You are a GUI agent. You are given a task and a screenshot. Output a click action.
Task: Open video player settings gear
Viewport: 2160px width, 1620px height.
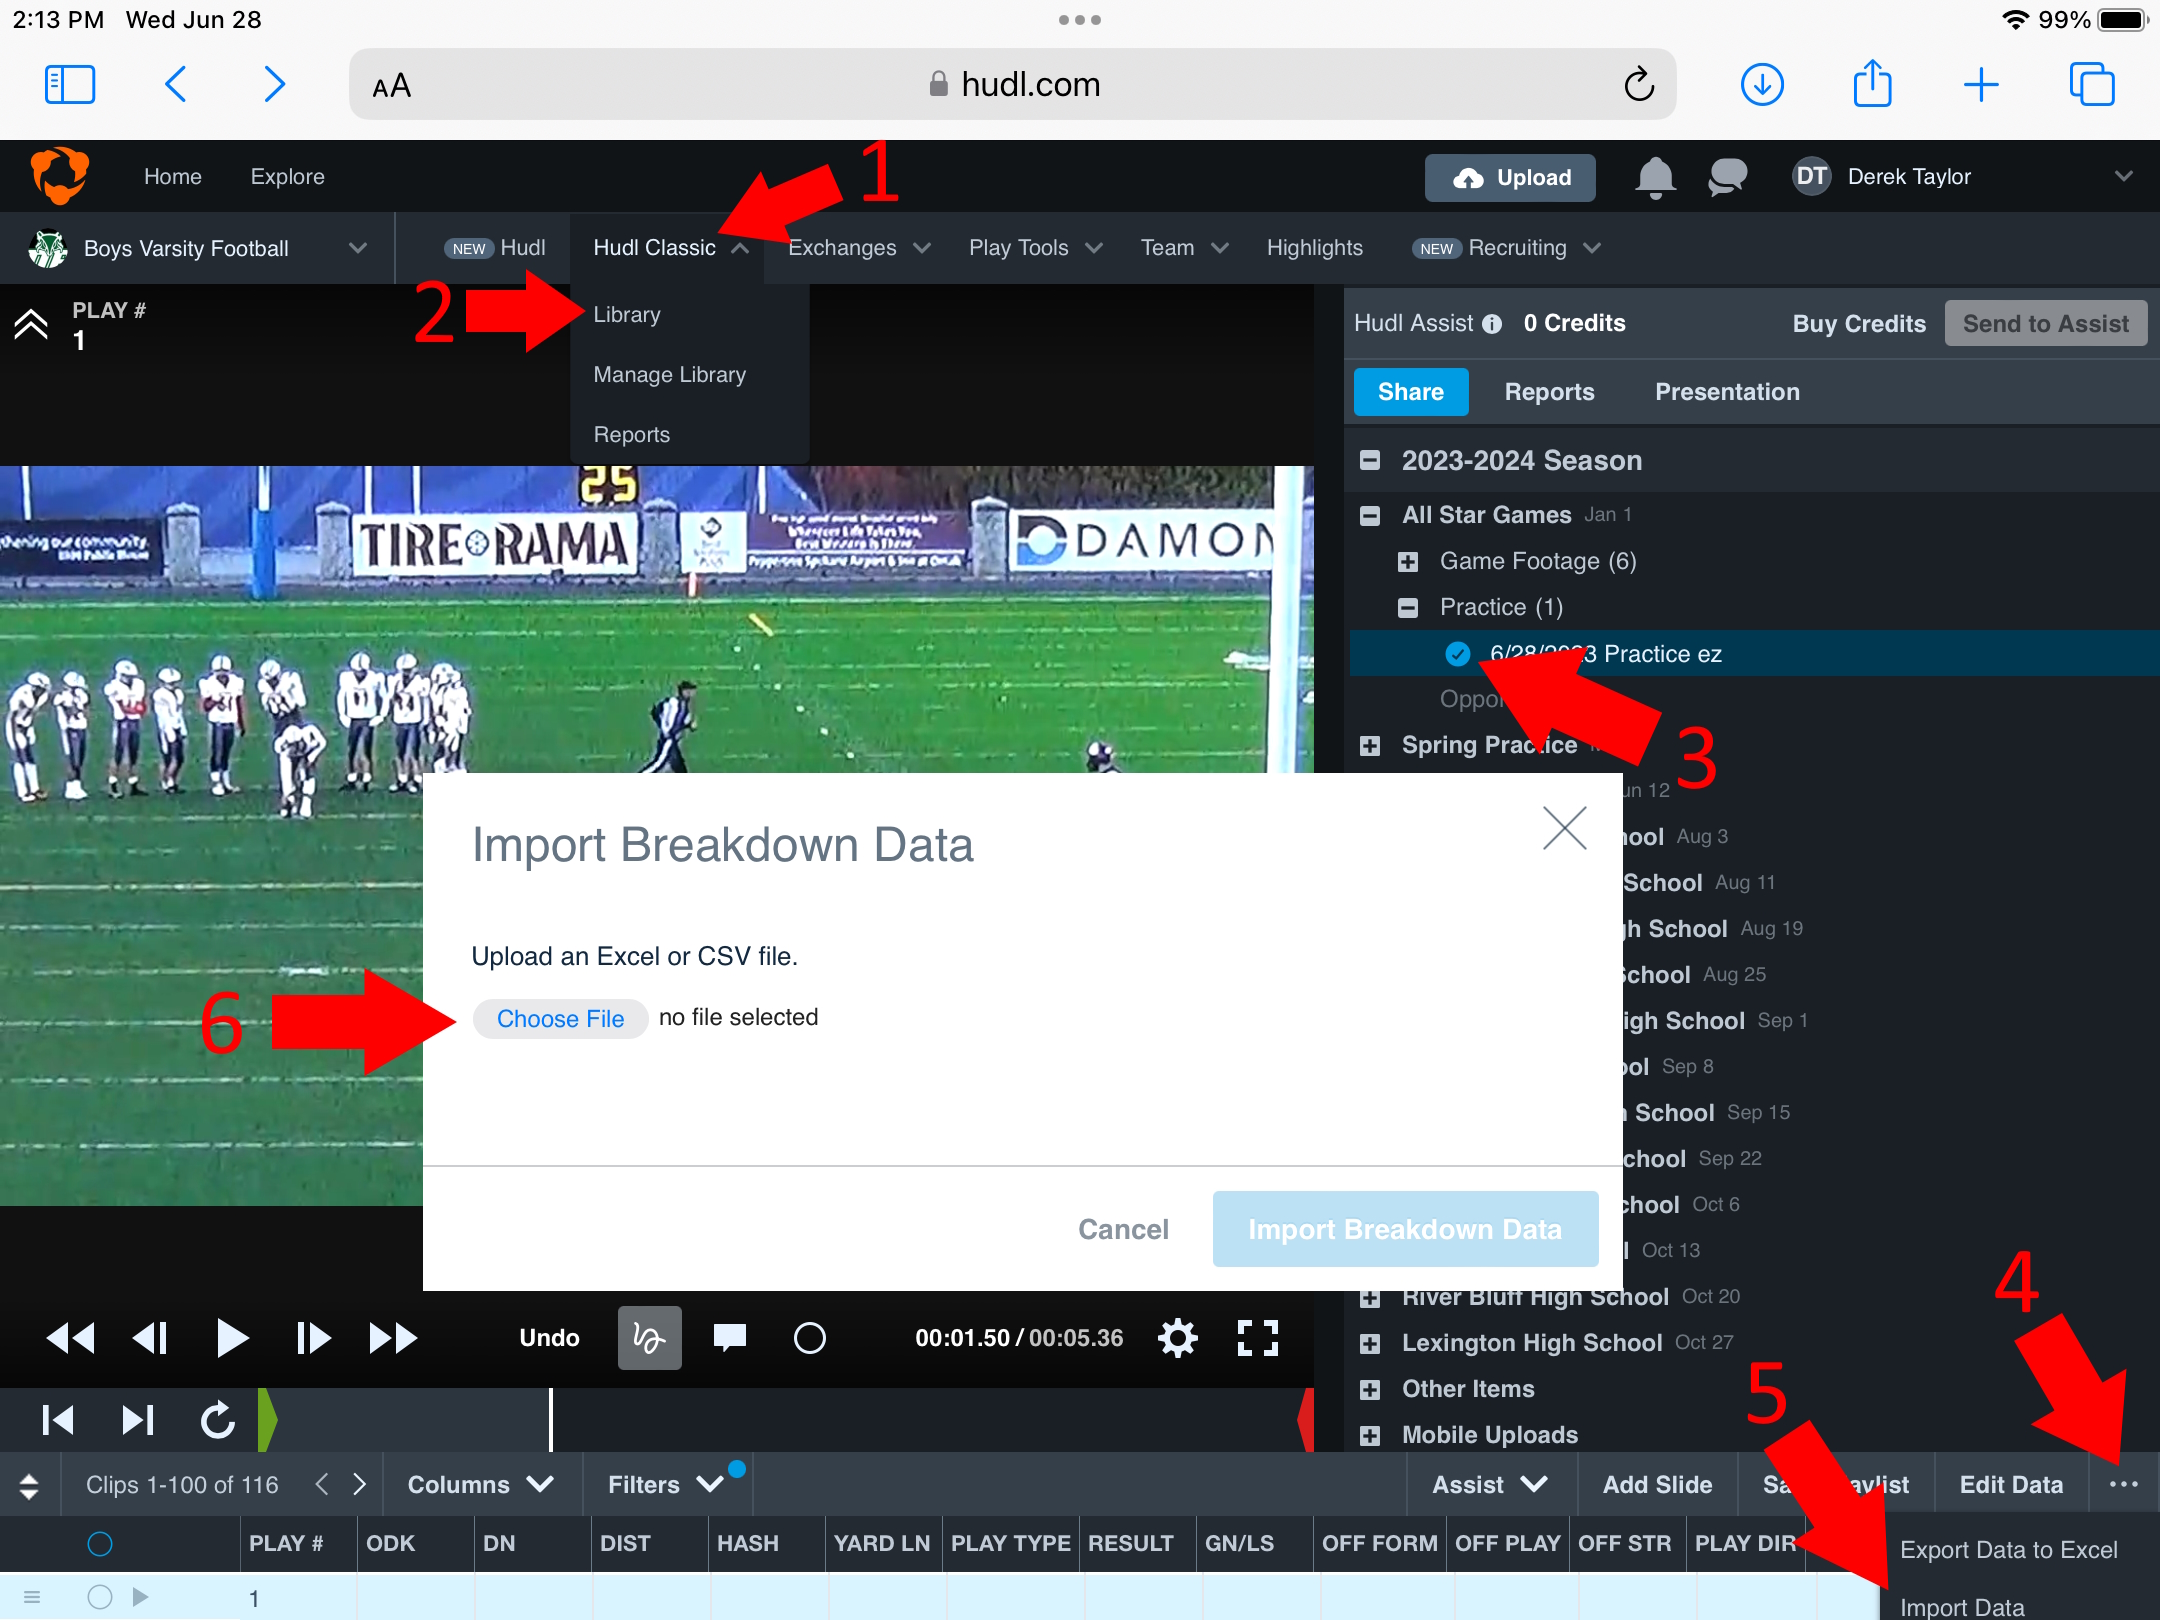click(1178, 1338)
